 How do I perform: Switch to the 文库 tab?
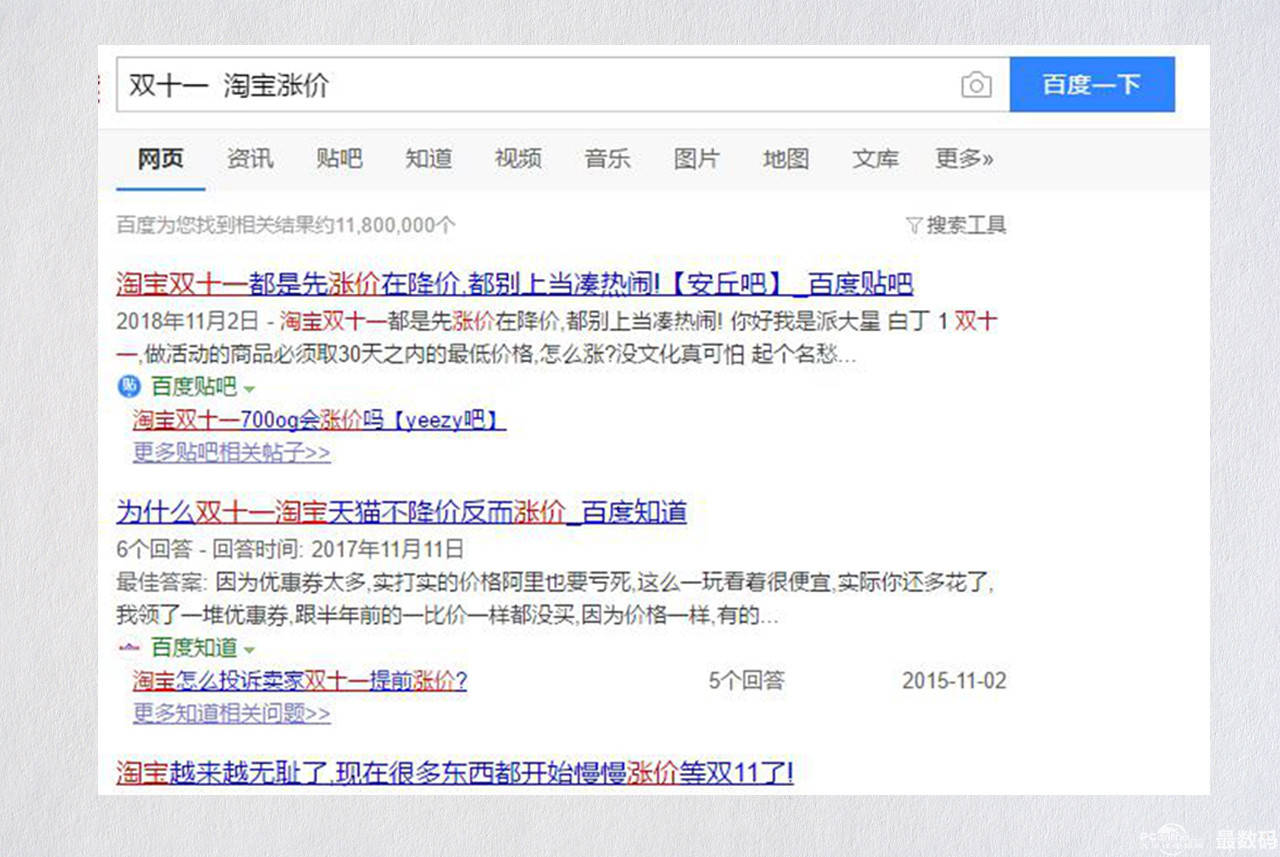(x=876, y=158)
